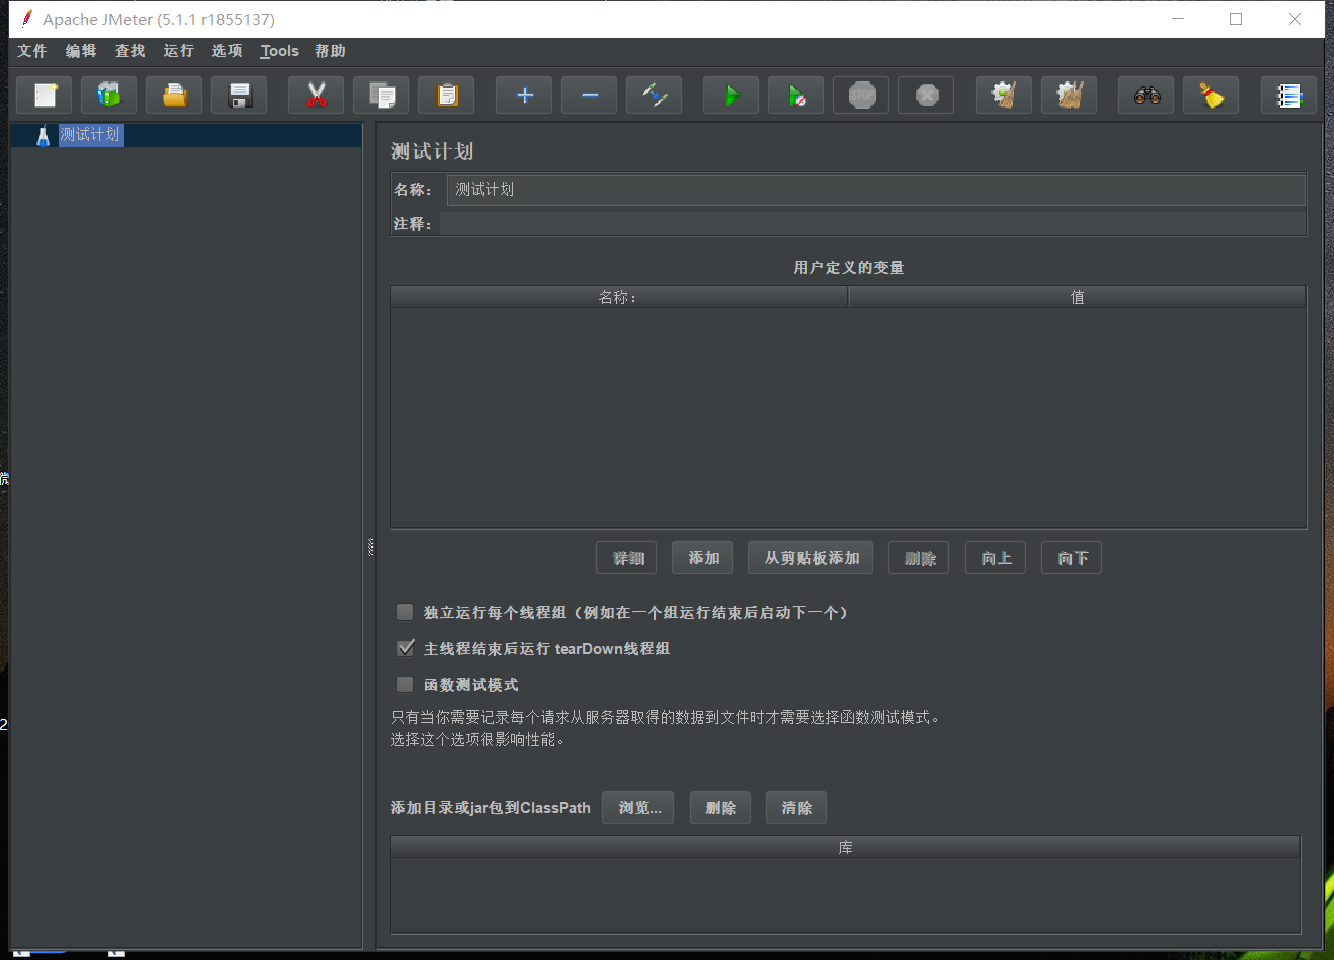Click the 注释 comment input field
Image resolution: width=1334 pixels, height=960 pixels.
[877, 223]
